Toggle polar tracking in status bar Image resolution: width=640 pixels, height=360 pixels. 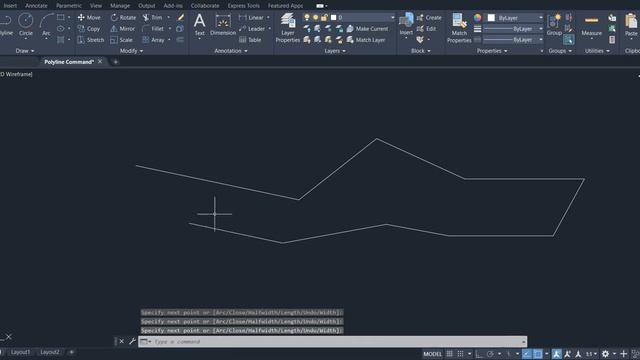coord(490,354)
